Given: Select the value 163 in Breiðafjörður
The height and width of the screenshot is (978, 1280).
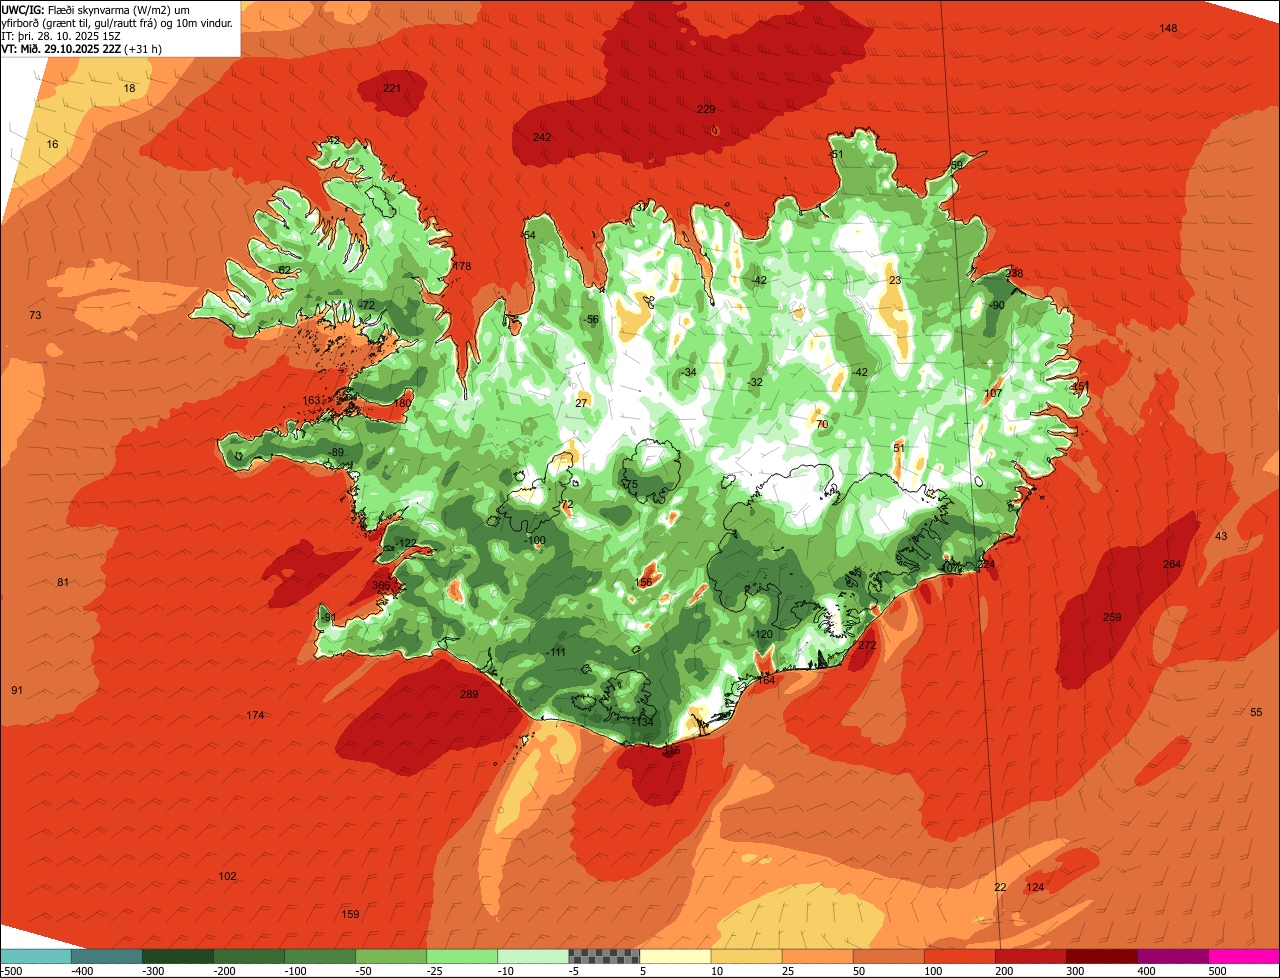Looking at the screenshot, I should tap(312, 400).
